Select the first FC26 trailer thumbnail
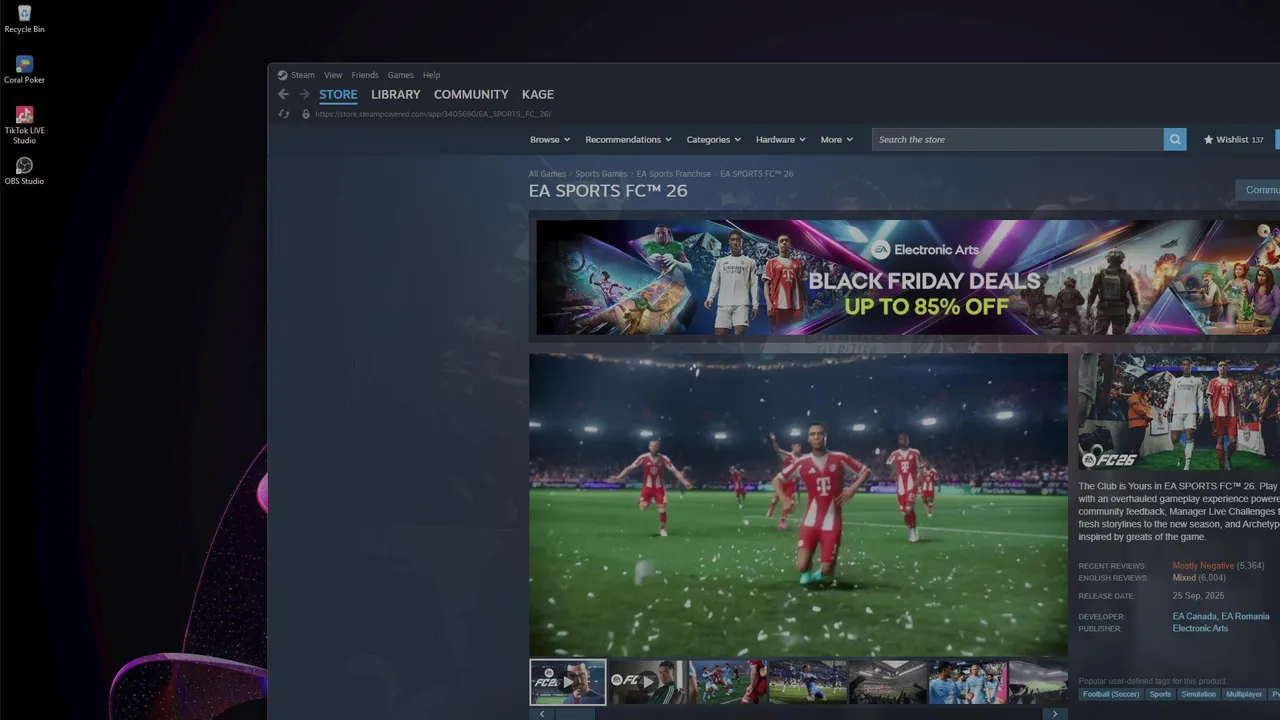Image resolution: width=1280 pixels, height=720 pixels. pyautogui.click(x=567, y=682)
